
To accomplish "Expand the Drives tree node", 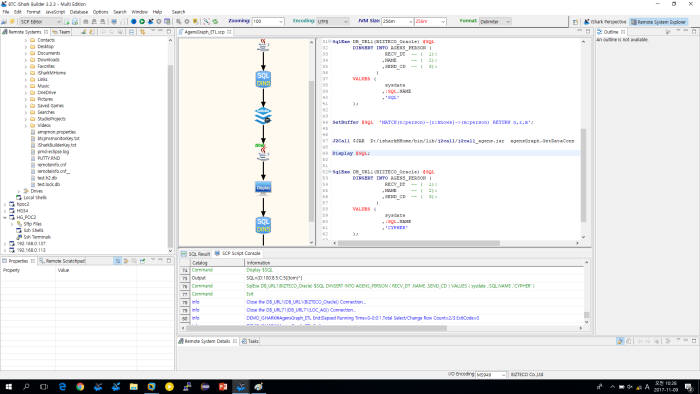I will (x=19, y=191).
